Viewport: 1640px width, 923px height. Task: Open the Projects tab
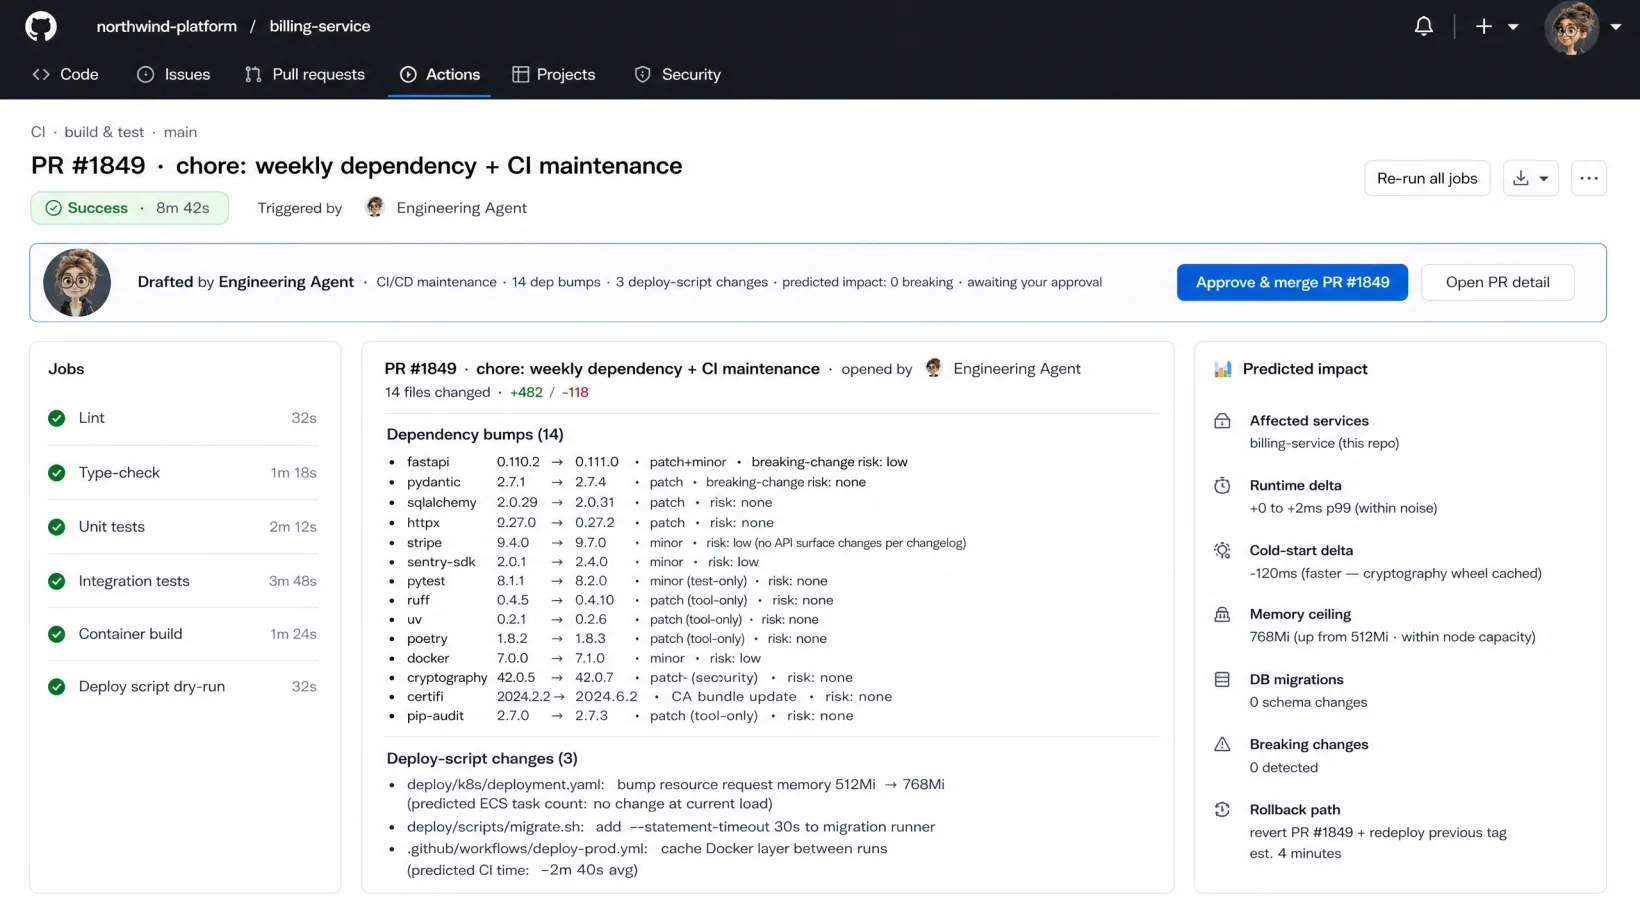(x=553, y=75)
